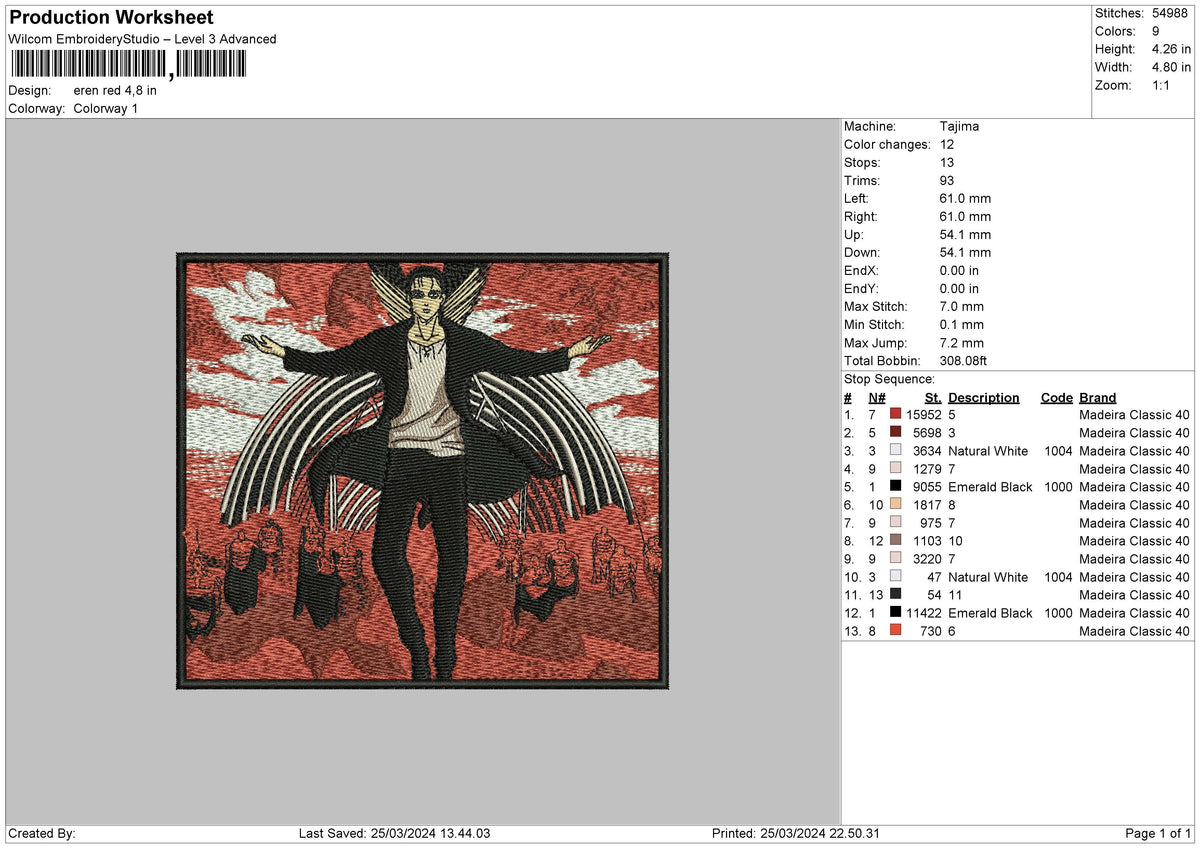The width and height of the screenshot is (1200, 848).
Task: Click the total bobbin value '308.08ft'
Action: pos(964,361)
